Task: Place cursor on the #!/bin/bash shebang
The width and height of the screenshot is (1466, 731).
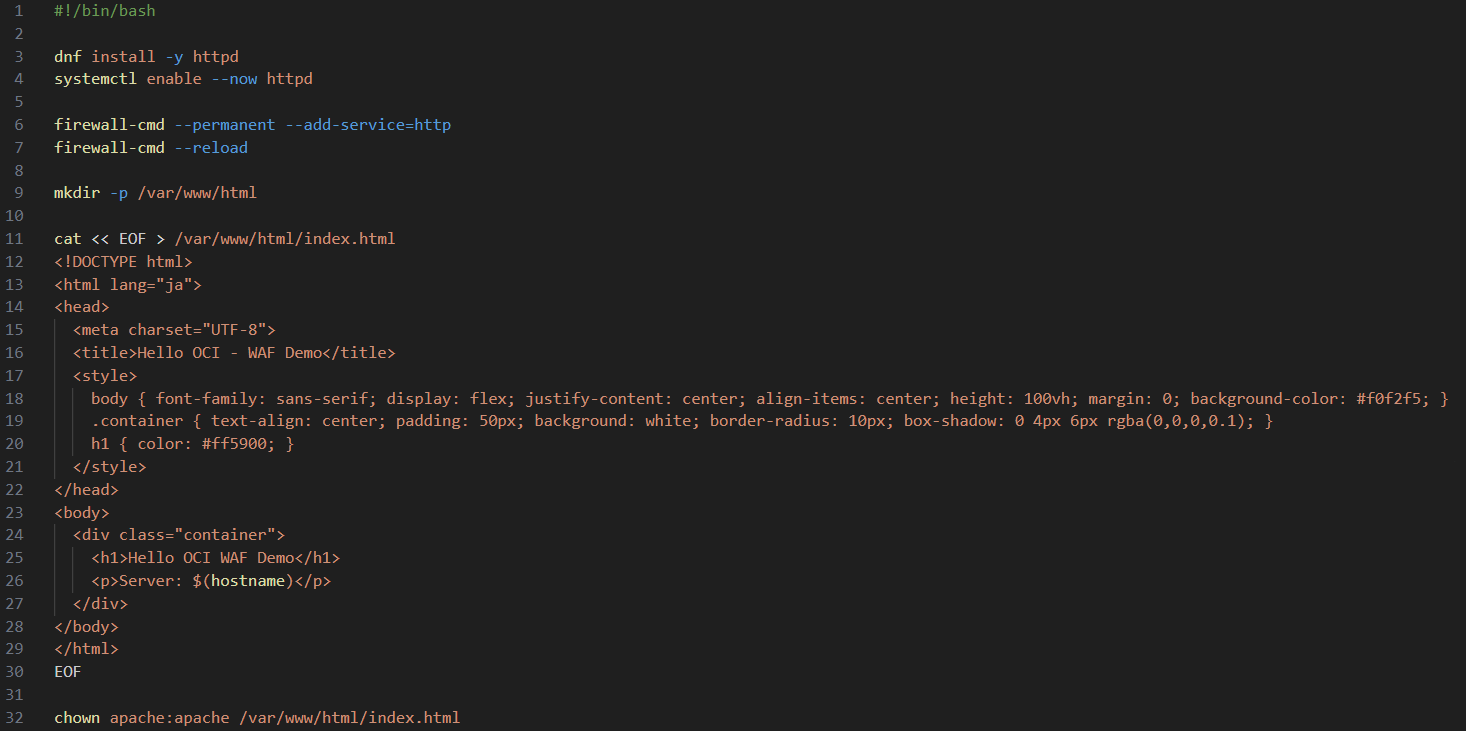Action: click(105, 11)
